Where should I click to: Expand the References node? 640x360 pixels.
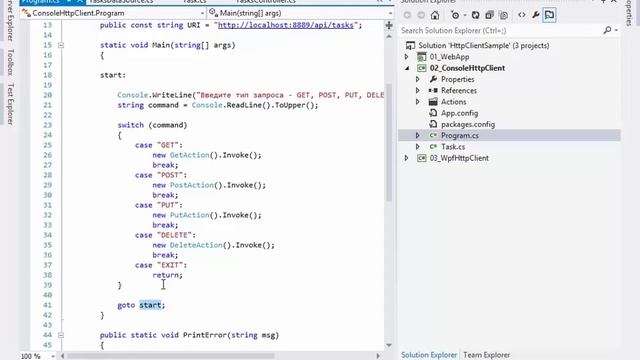(x=418, y=91)
